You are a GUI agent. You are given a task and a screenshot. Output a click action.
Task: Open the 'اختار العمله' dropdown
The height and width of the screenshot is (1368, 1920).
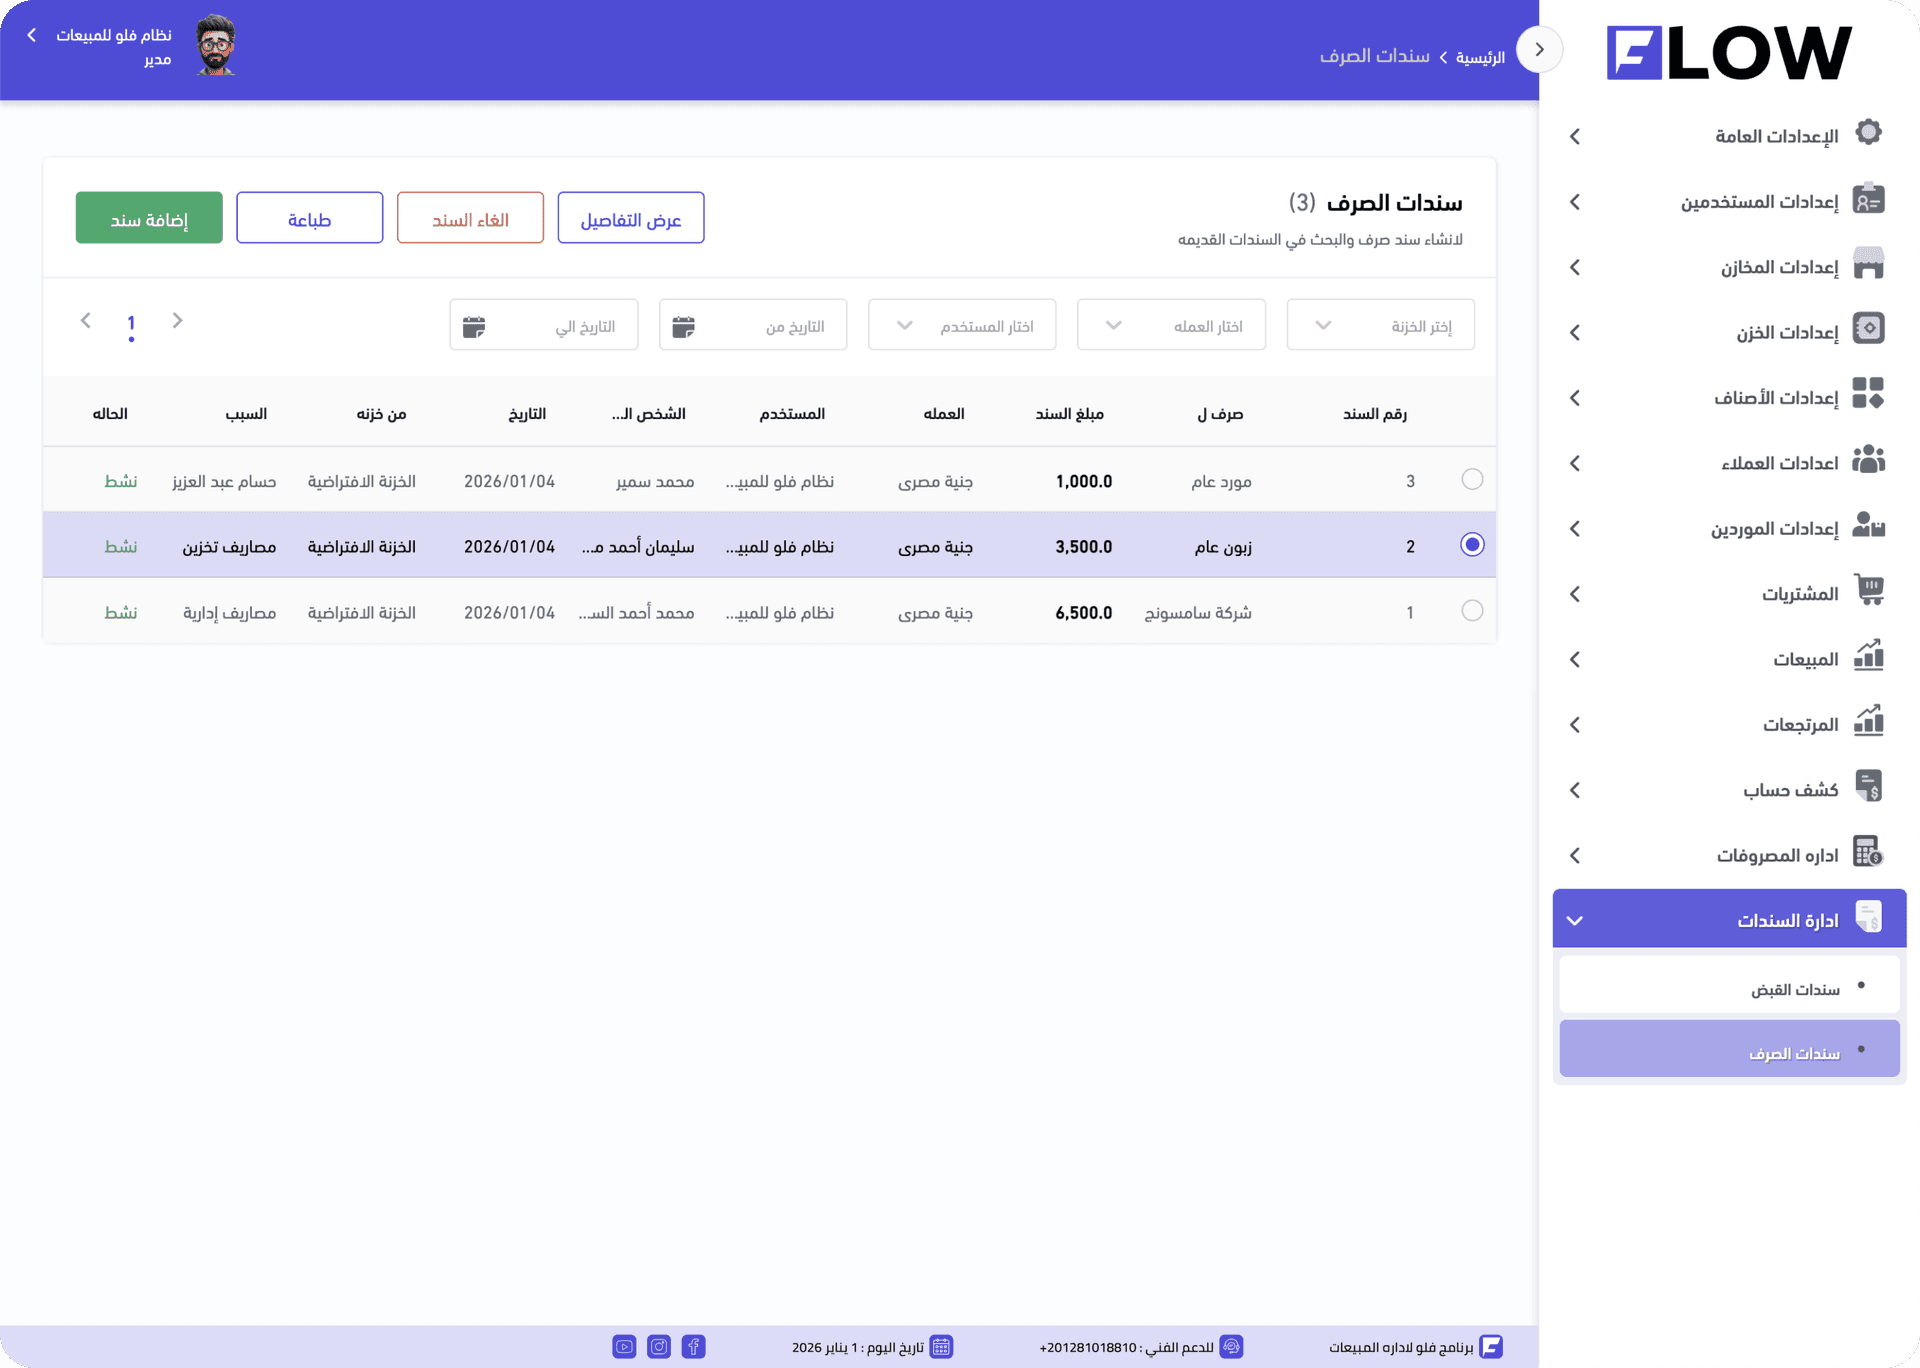(x=1170, y=325)
